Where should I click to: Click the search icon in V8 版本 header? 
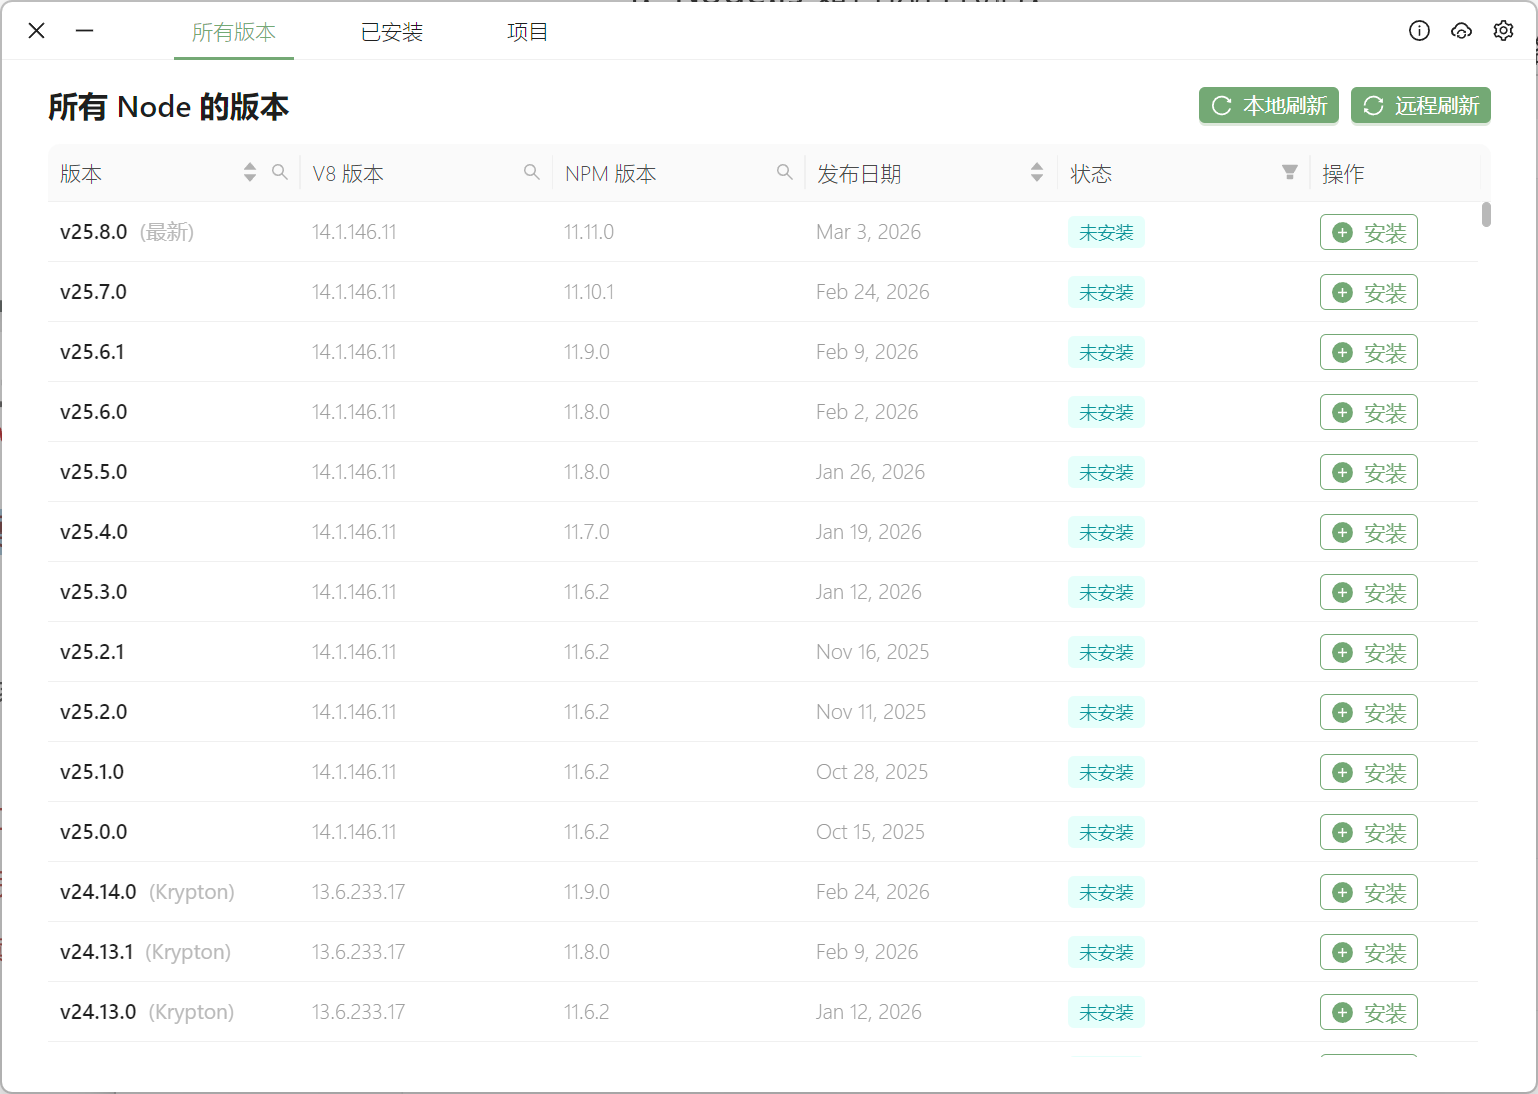click(x=532, y=172)
